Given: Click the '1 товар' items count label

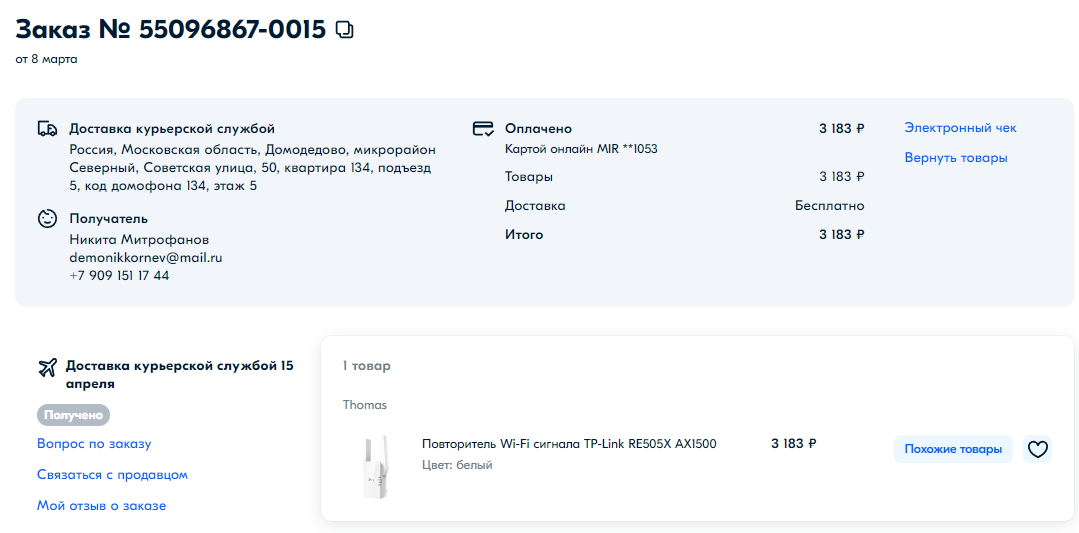Looking at the screenshot, I should tap(366, 366).
